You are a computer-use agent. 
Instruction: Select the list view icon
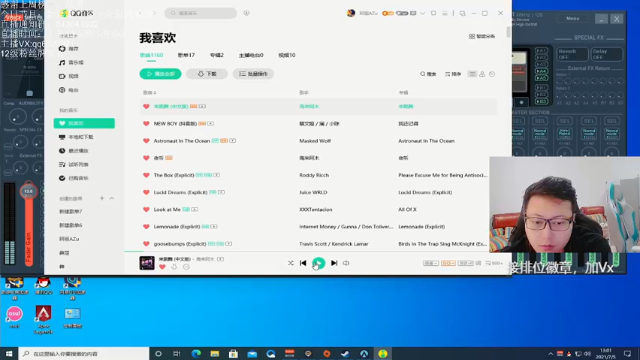coord(472,74)
